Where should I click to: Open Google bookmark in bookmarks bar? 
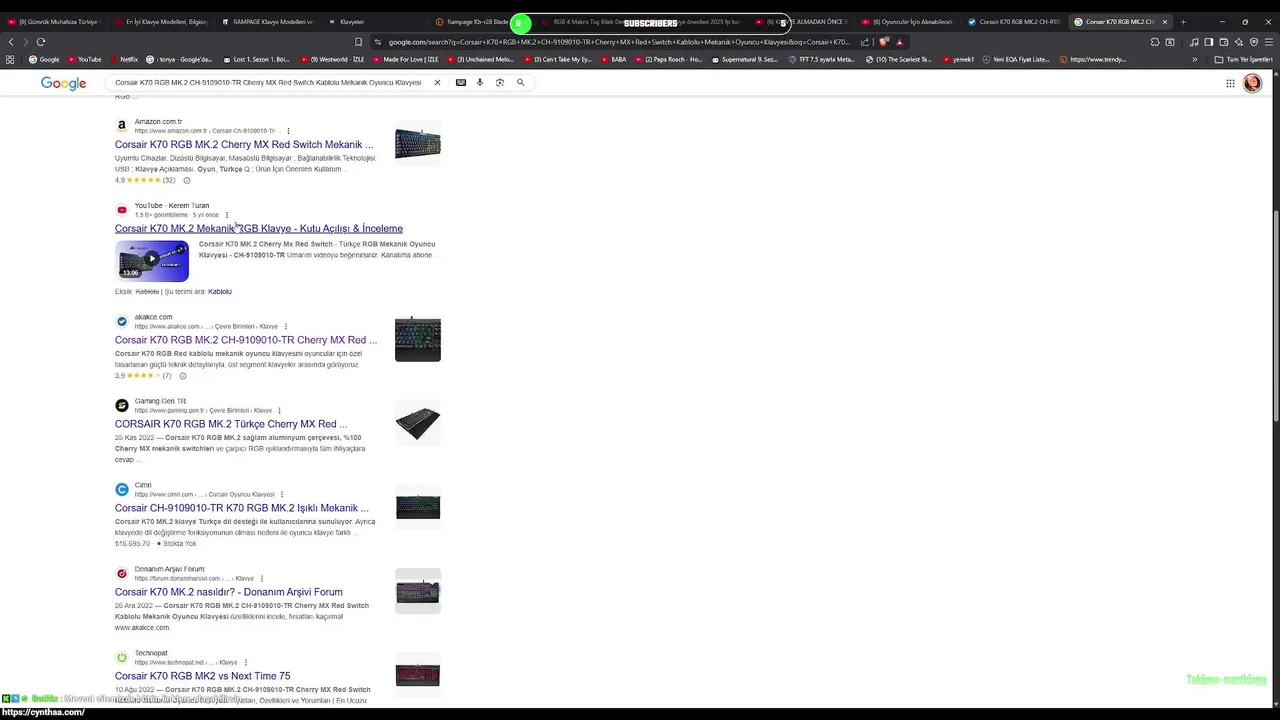44,59
